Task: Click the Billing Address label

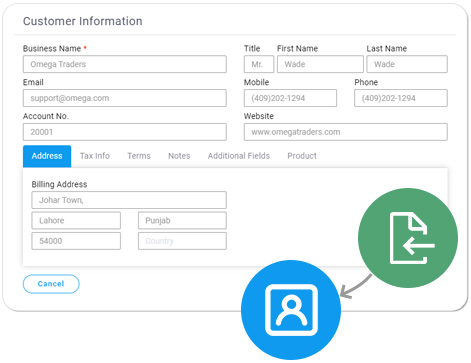Action: pyautogui.click(x=59, y=184)
